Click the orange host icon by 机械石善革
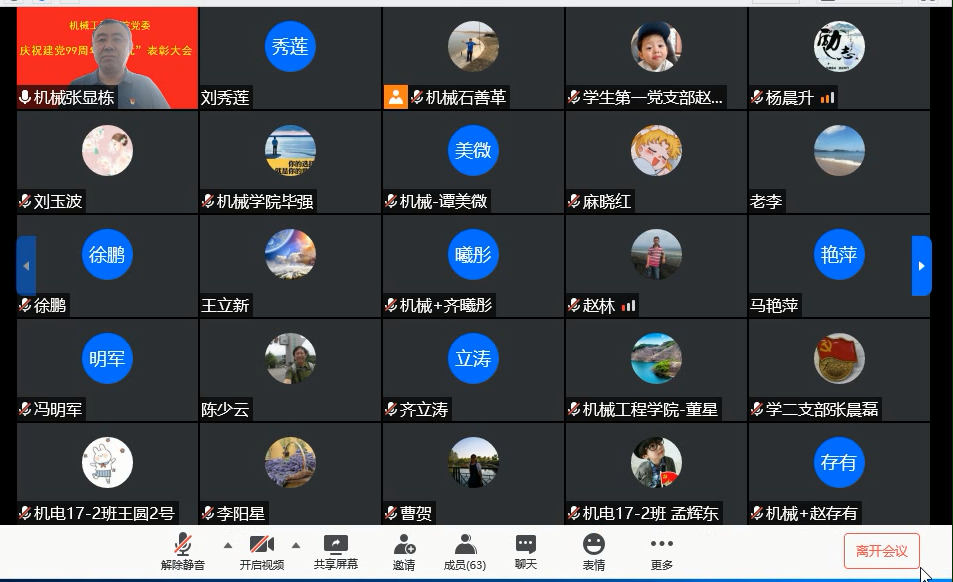The height and width of the screenshot is (582, 953). [396, 97]
